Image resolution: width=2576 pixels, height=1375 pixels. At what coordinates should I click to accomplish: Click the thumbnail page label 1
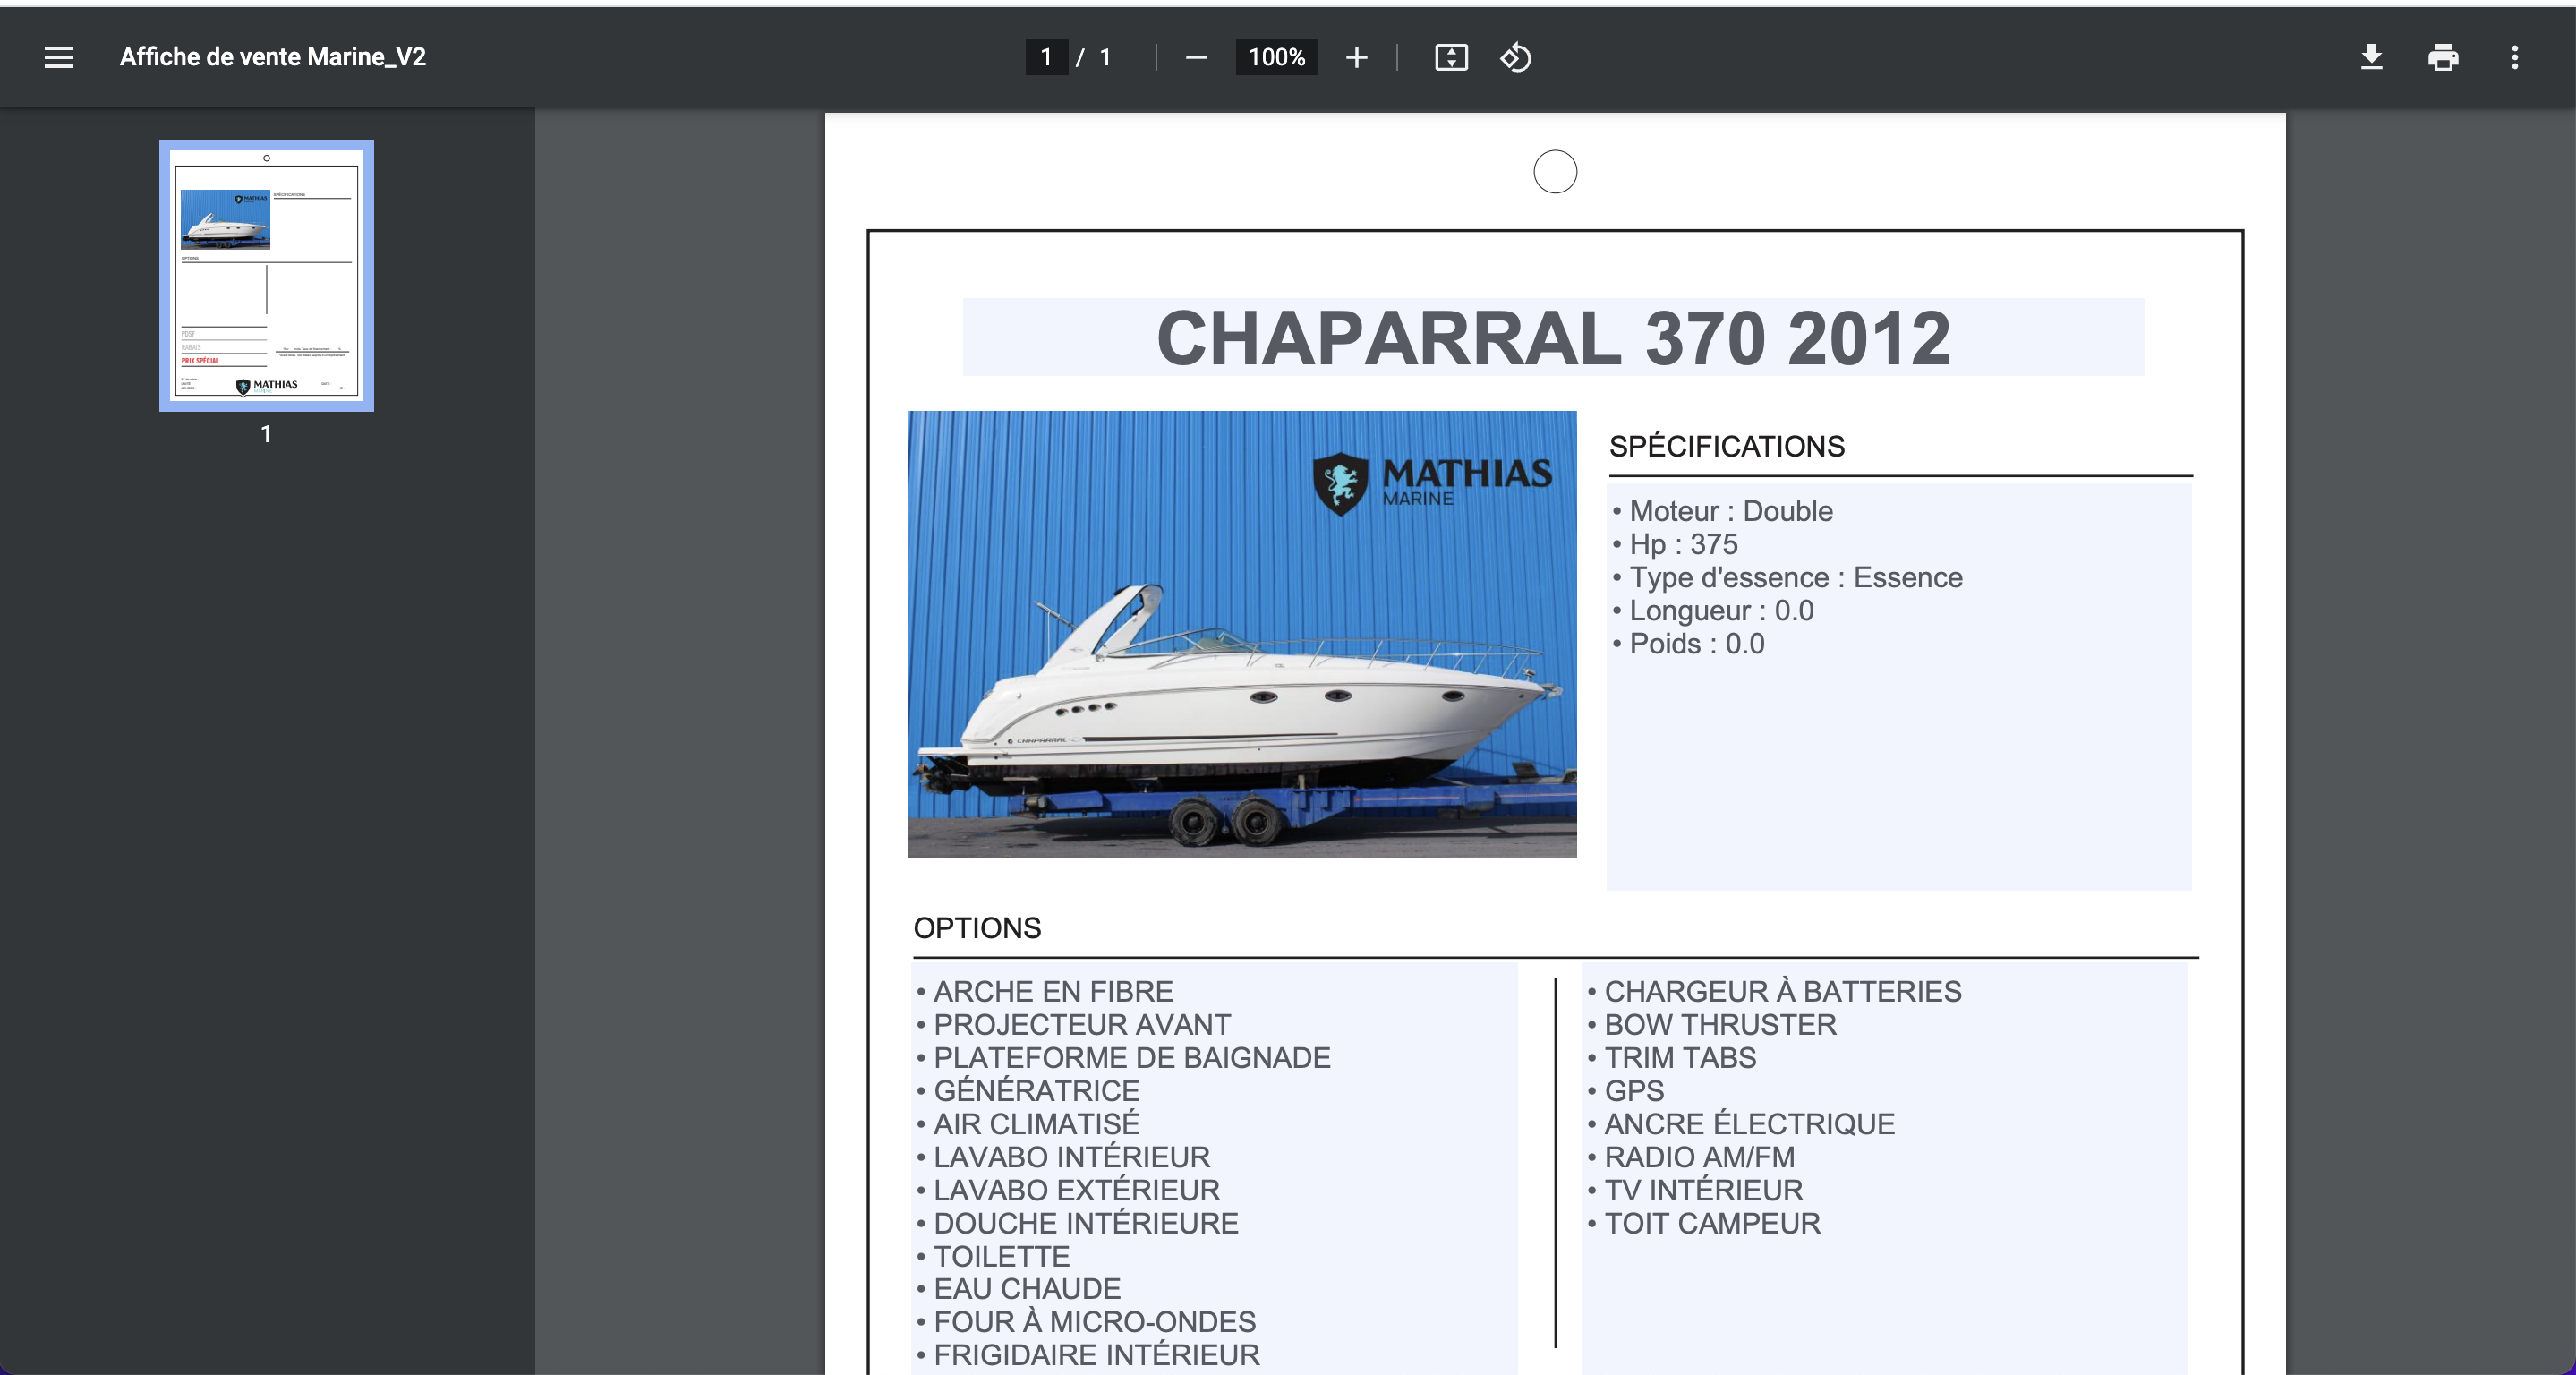click(x=266, y=434)
